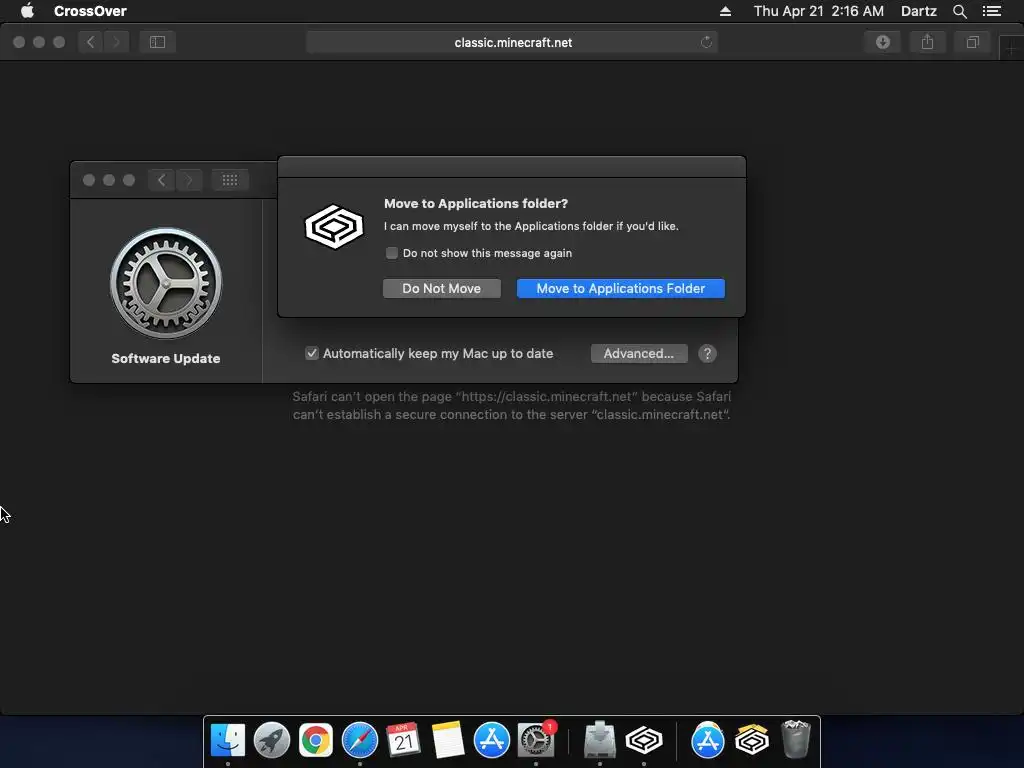Click the disk installer icon in dock
1024x768 pixels.
pyautogui.click(x=600, y=741)
